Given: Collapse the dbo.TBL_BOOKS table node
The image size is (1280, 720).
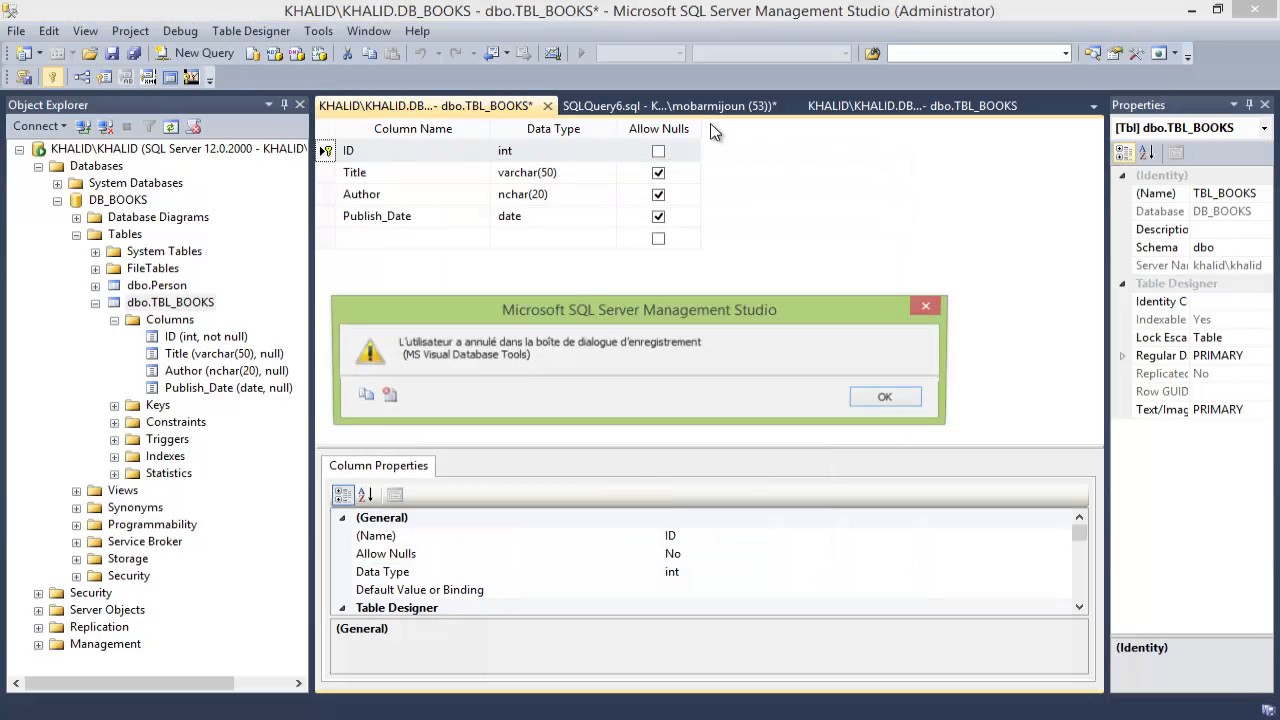Looking at the screenshot, I should 96,302.
